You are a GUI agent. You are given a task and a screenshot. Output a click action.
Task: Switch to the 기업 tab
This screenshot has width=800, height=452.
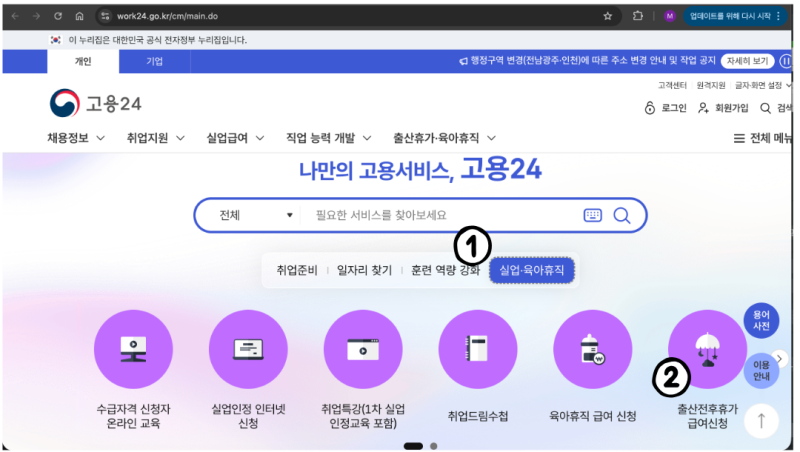point(155,61)
